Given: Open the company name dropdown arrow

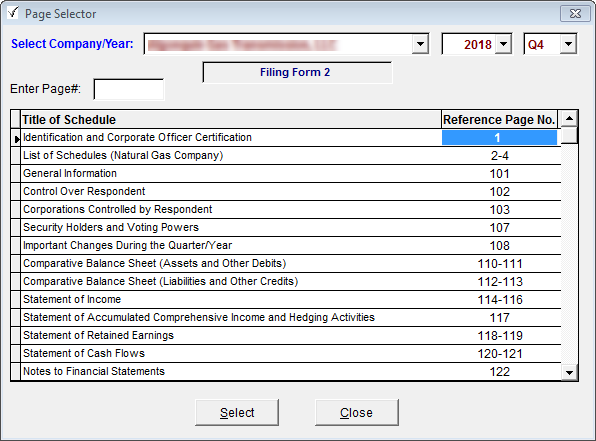Looking at the screenshot, I should 420,44.
